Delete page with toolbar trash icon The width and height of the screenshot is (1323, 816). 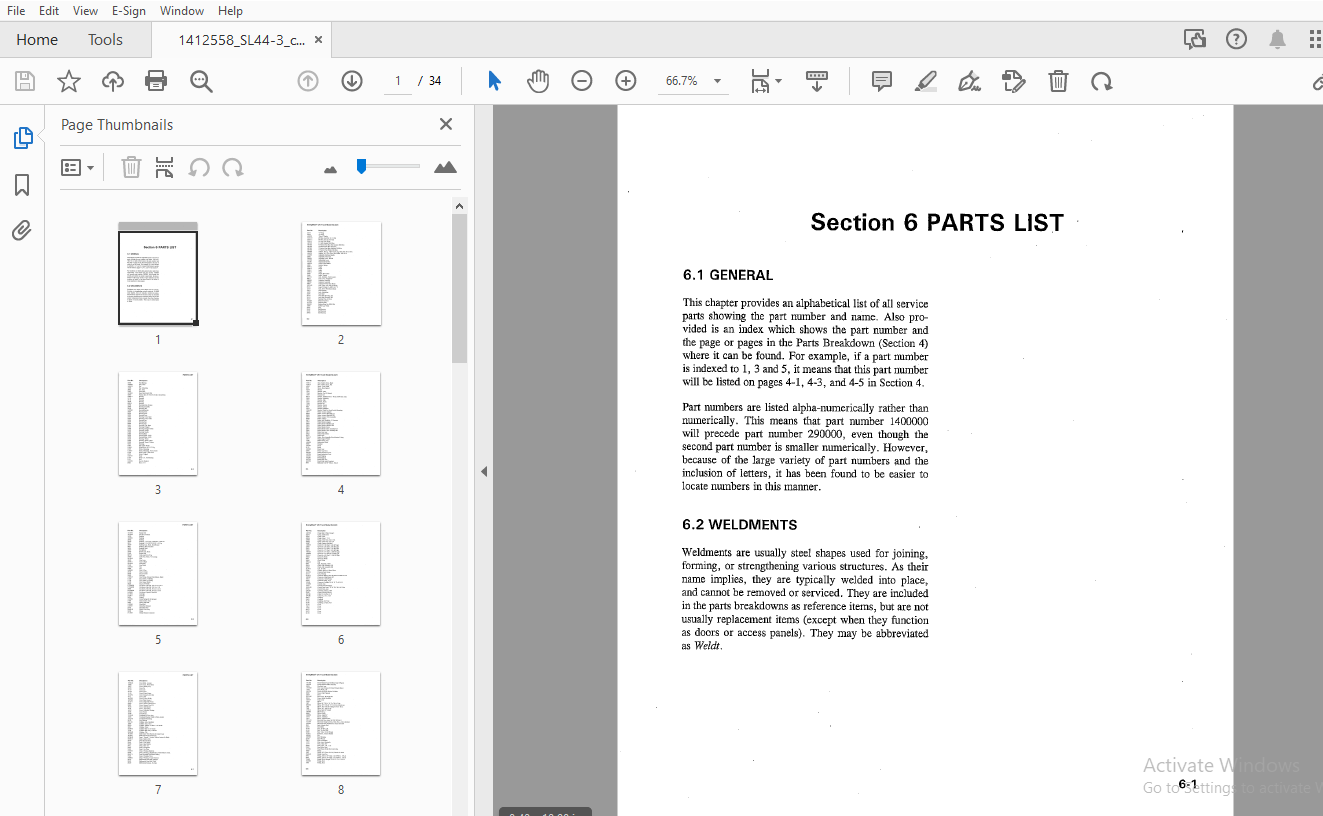click(1058, 81)
